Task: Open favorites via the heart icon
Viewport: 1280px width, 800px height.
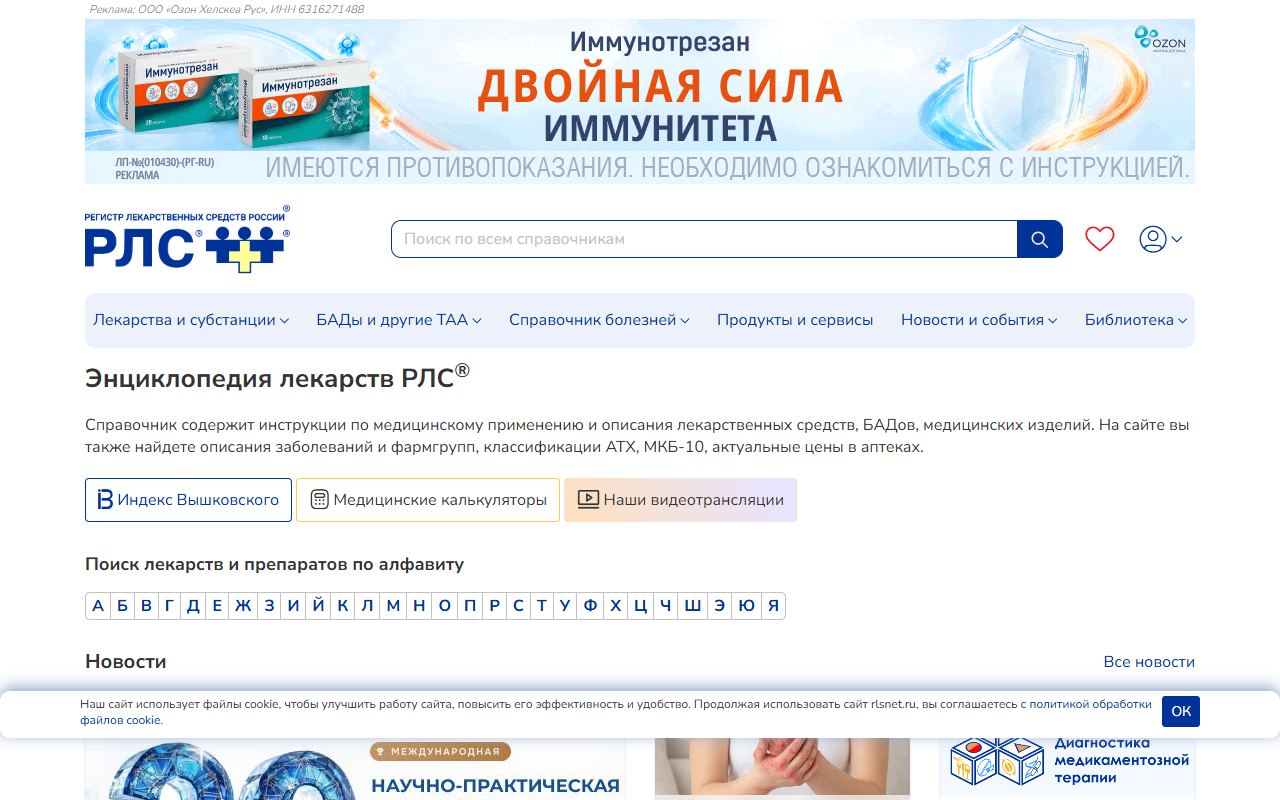Action: tap(1099, 239)
